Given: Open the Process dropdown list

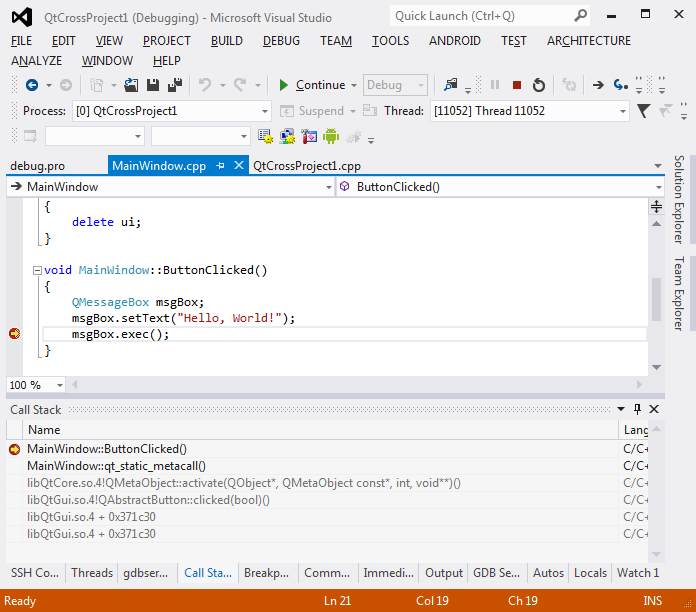Looking at the screenshot, I should 264,111.
